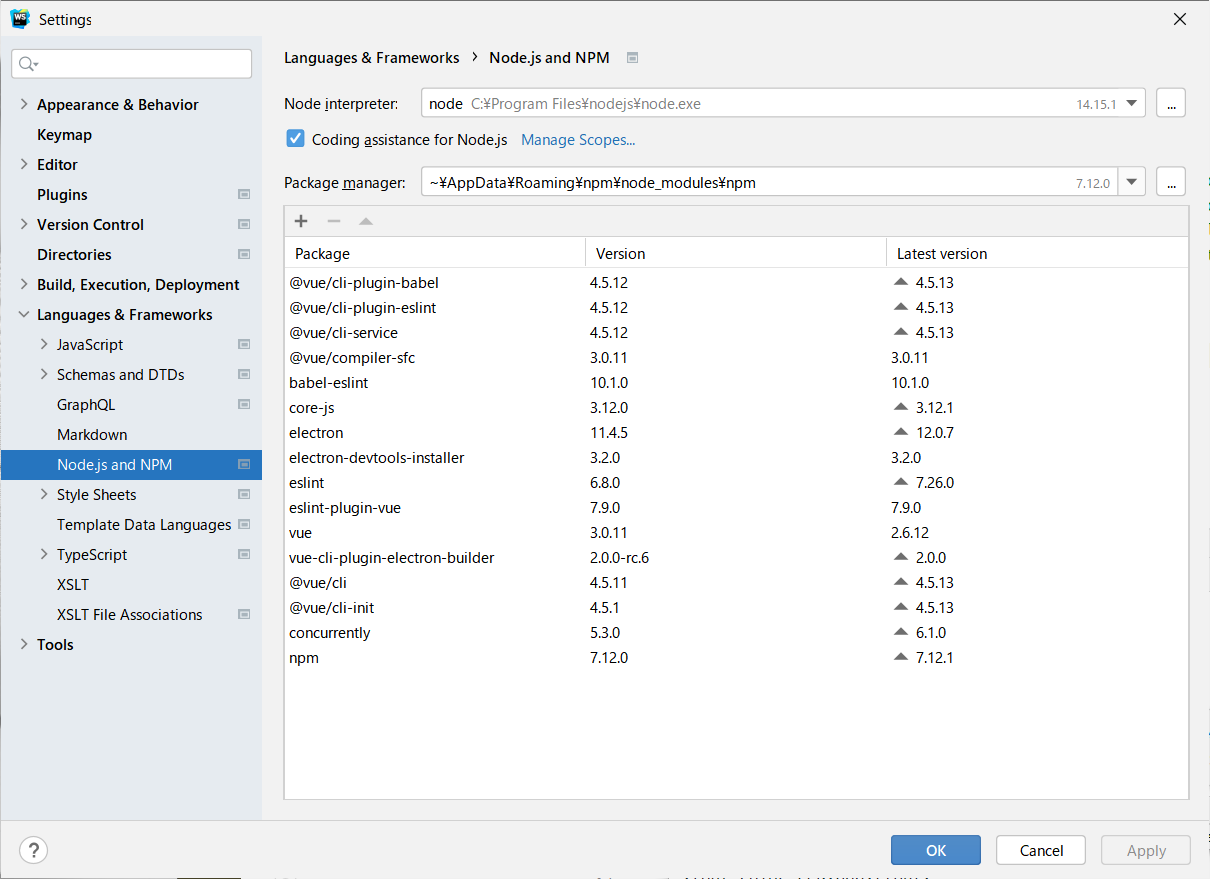This screenshot has height=879, width=1210.
Task: Click update arrow for concurrently 6.1.0
Action: [x=901, y=632]
